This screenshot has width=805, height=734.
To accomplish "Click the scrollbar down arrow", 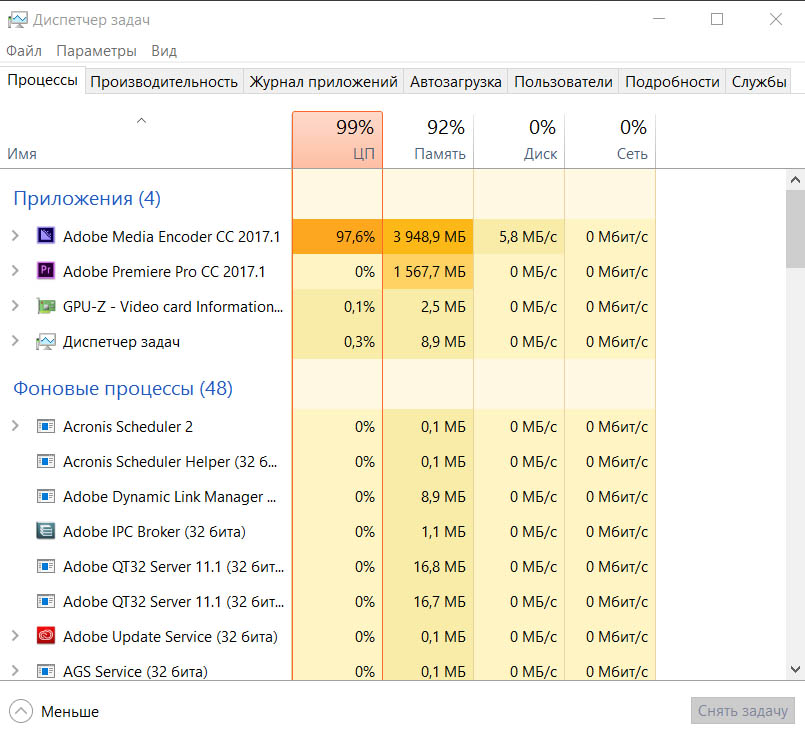I will tap(795, 669).
